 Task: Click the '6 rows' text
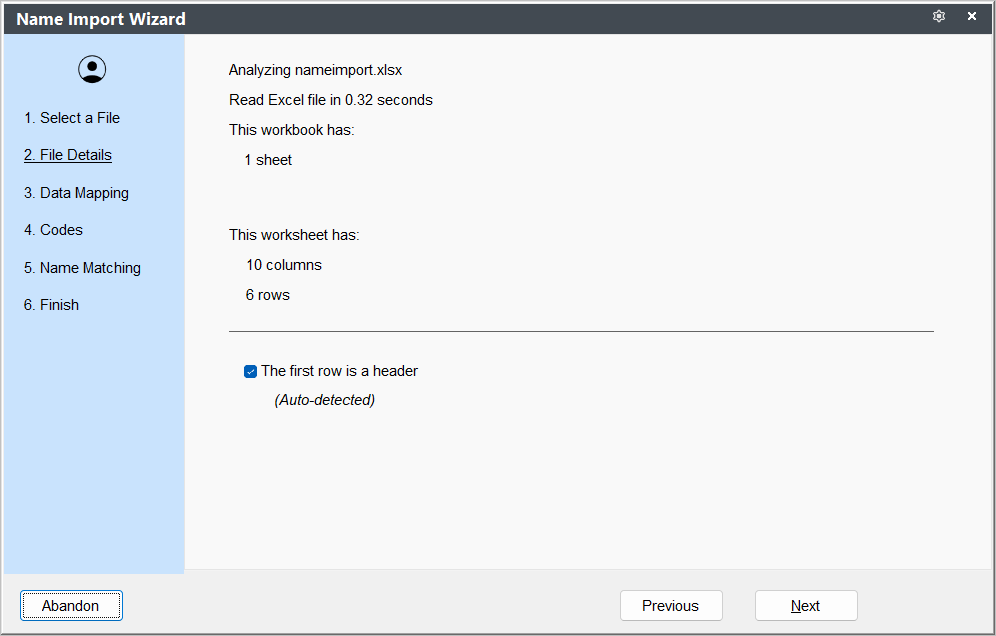point(267,295)
